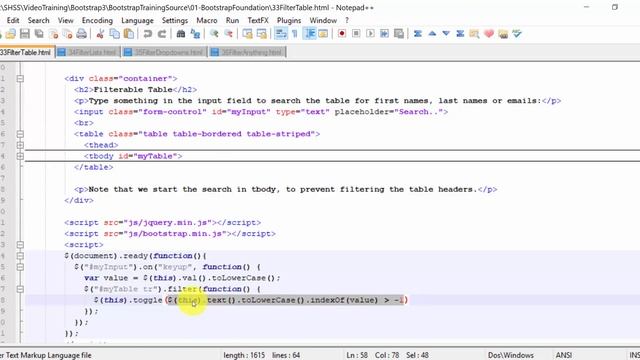
Task: Open the Encoding menu
Action: (x=97, y=20)
